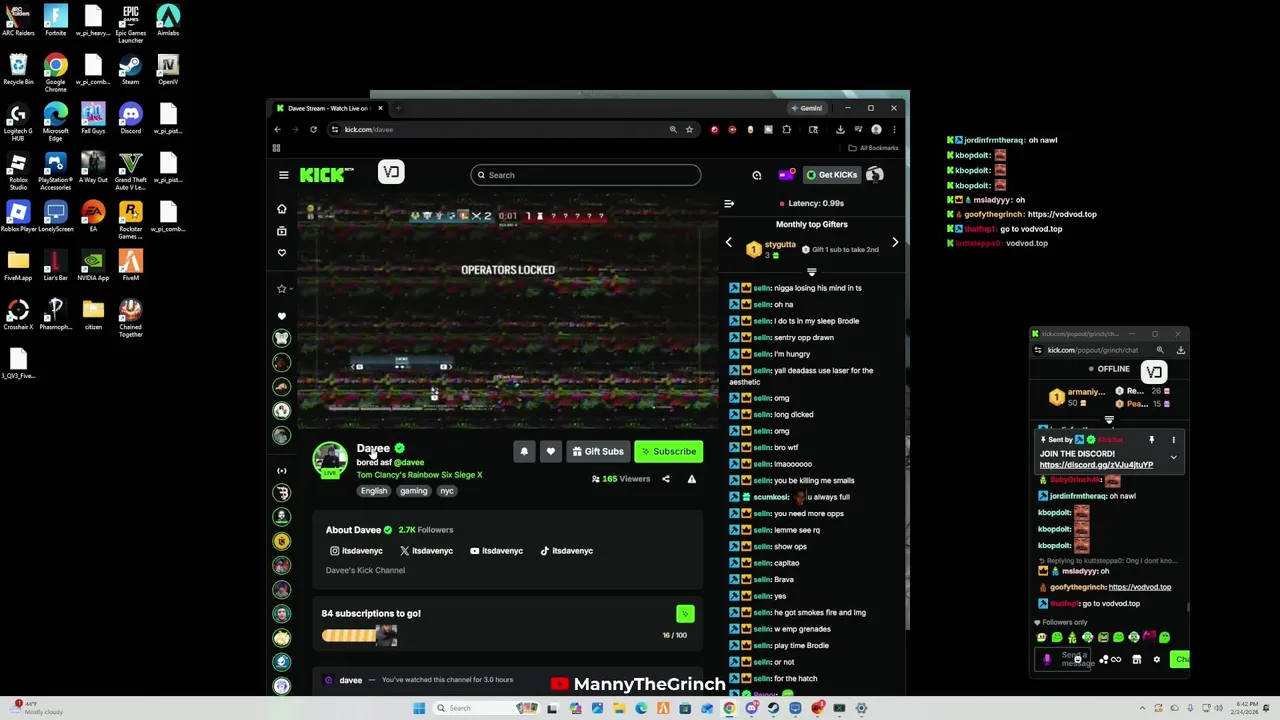Open All Bookmarks folder
Screen dimensions: 1280x720
[x=873, y=148]
